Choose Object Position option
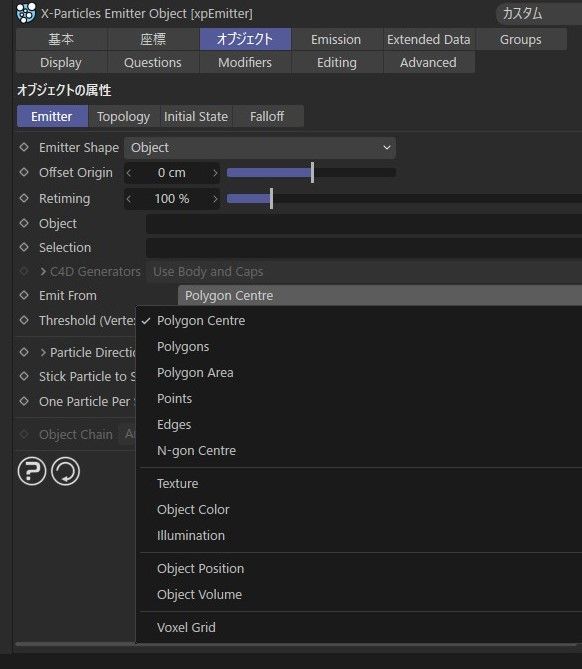The height and width of the screenshot is (669, 582). click(x=359, y=568)
